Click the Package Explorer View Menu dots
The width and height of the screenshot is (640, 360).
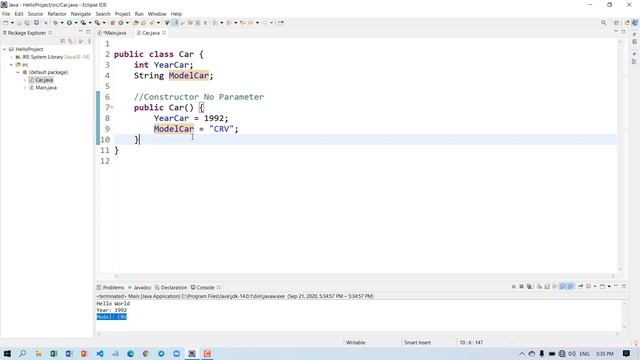tap(89, 41)
